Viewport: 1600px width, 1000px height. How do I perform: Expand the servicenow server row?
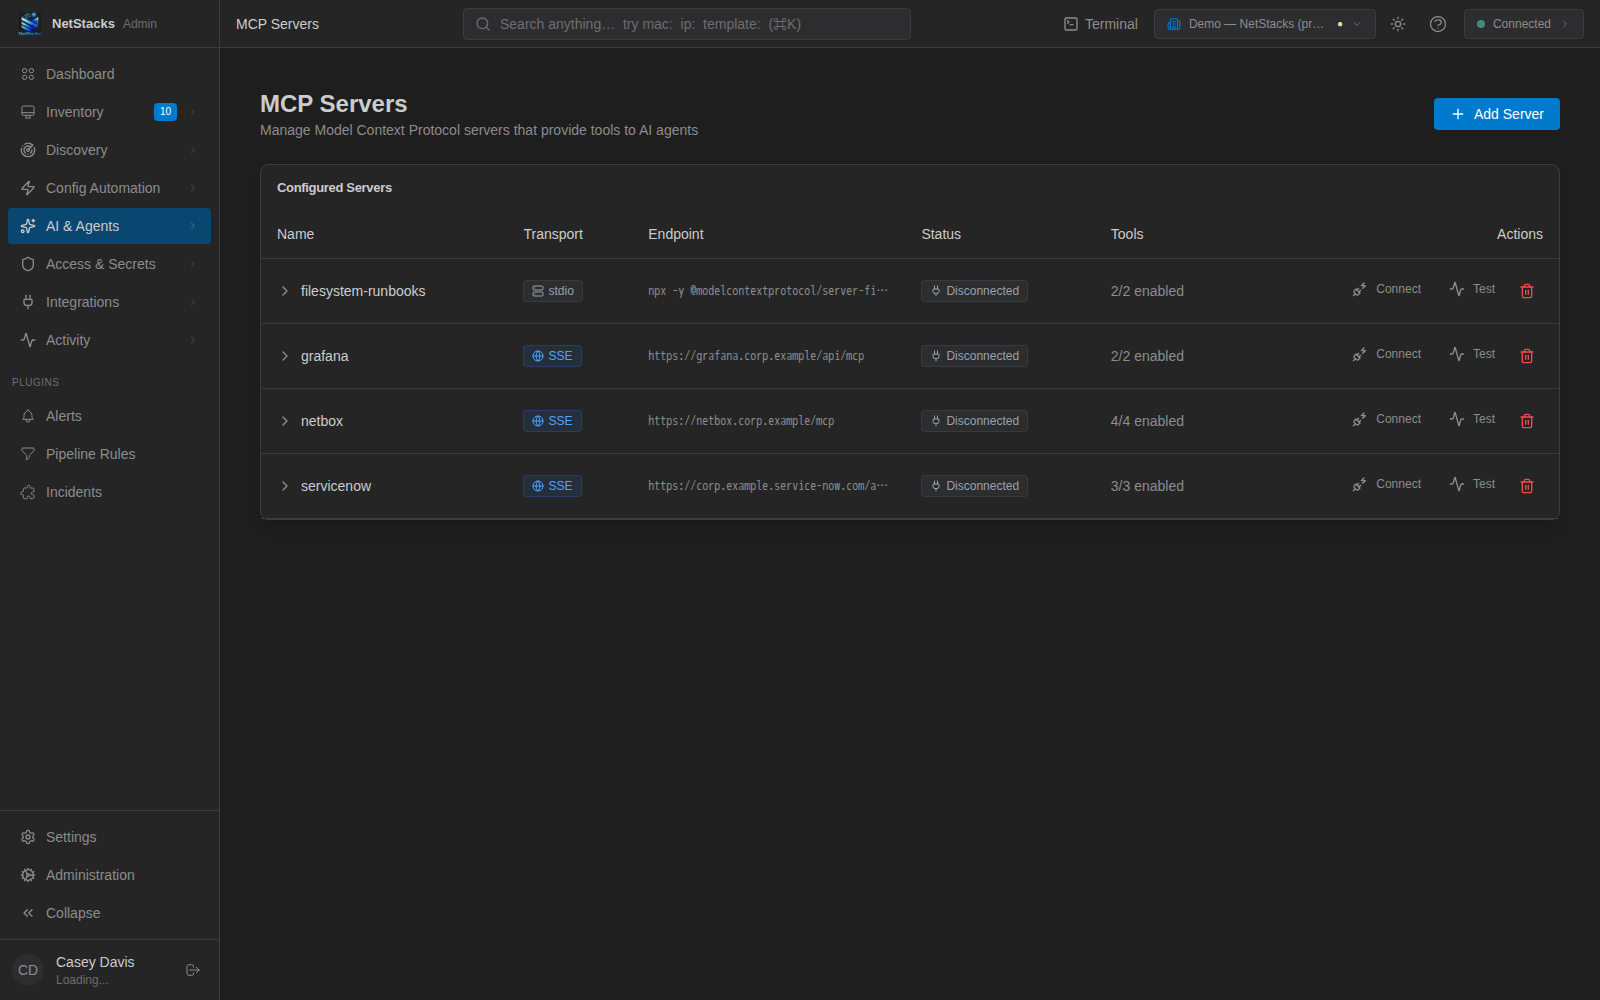click(285, 486)
